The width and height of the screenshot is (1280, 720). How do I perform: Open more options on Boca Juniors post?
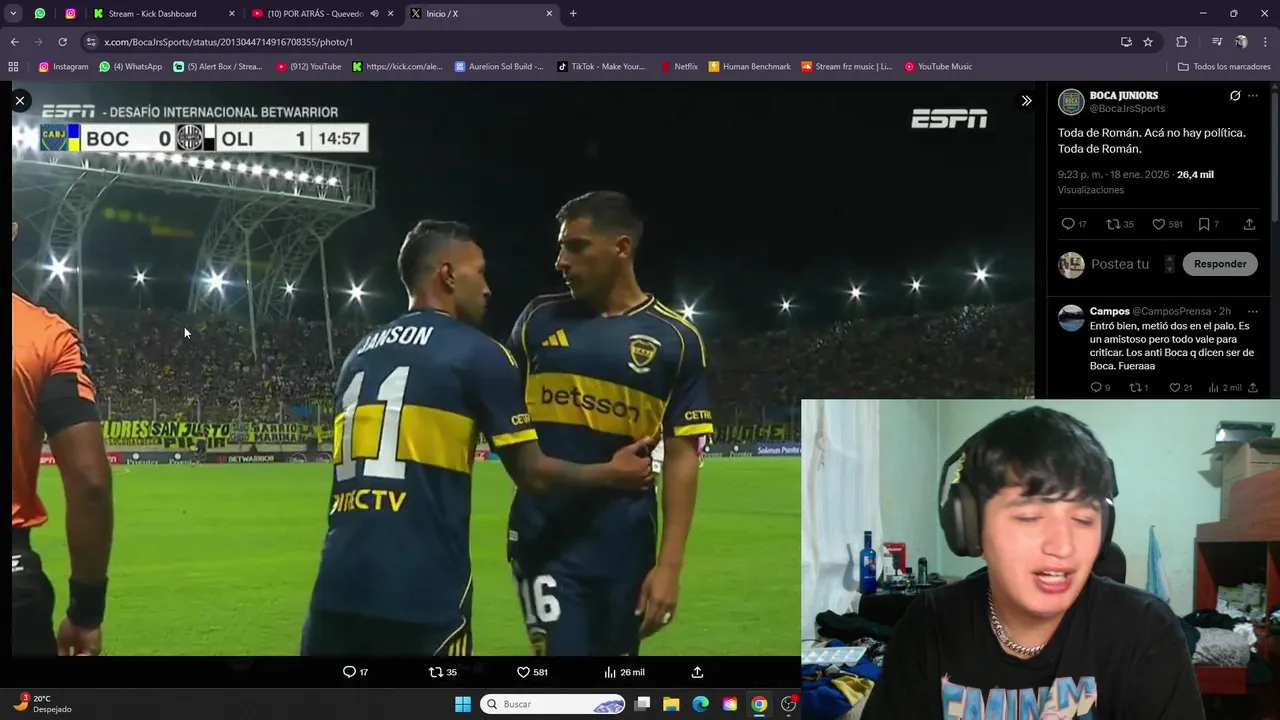click(x=1253, y=96)
